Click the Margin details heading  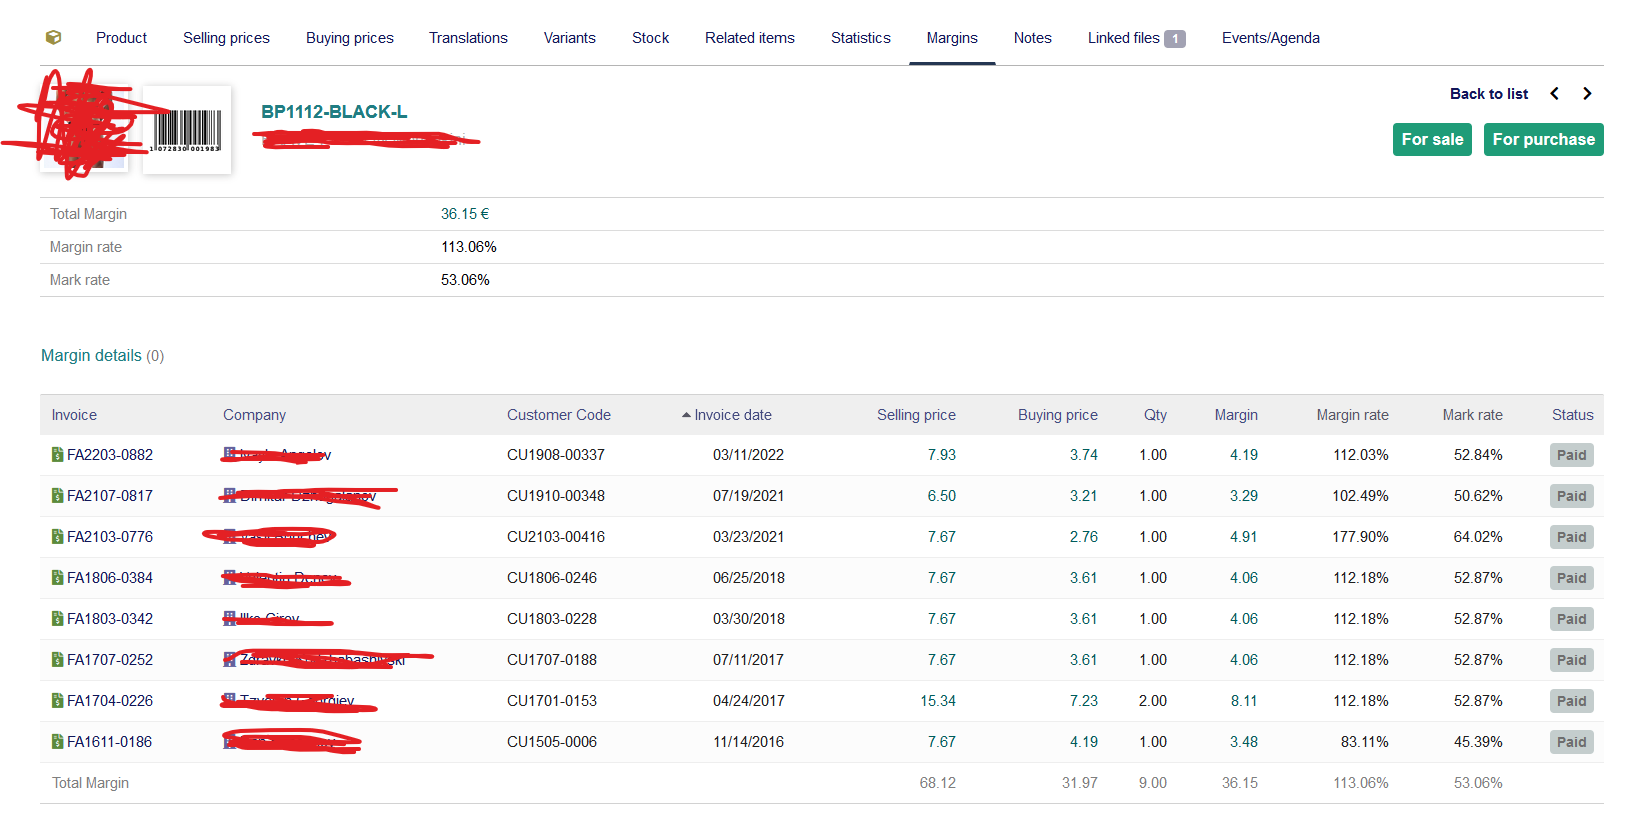pos(91,356)
